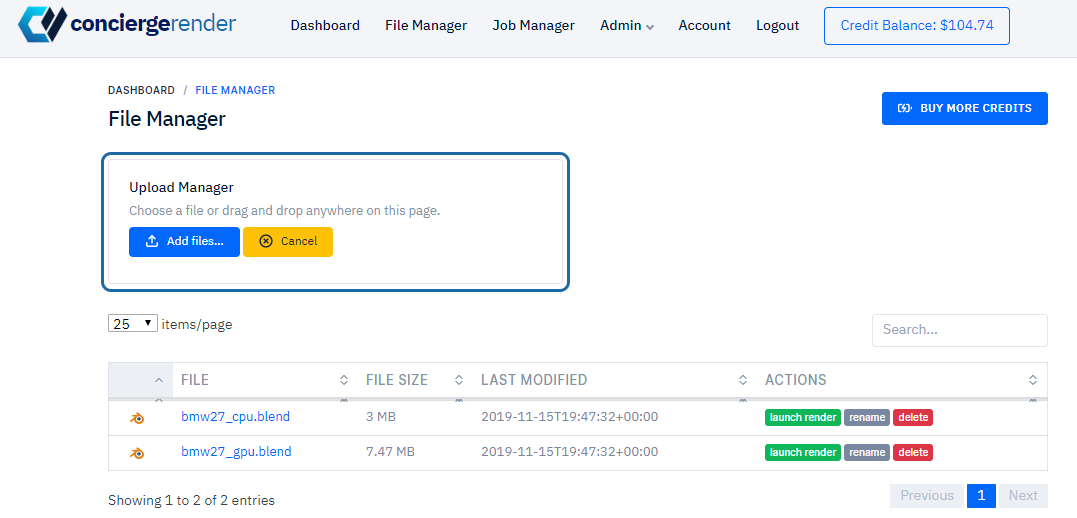
Task: Click the Previous pagination button
Action: click(x=927, y=496)
